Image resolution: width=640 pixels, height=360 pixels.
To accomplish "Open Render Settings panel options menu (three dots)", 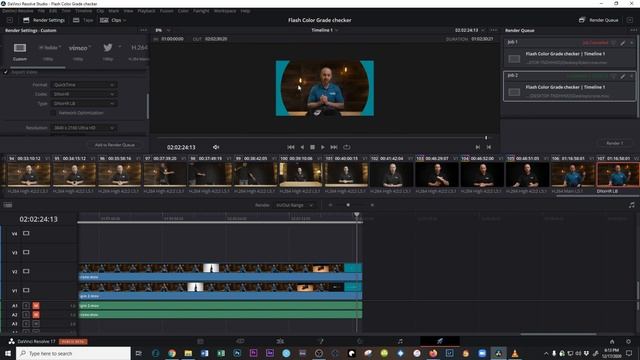I will 143,30.
